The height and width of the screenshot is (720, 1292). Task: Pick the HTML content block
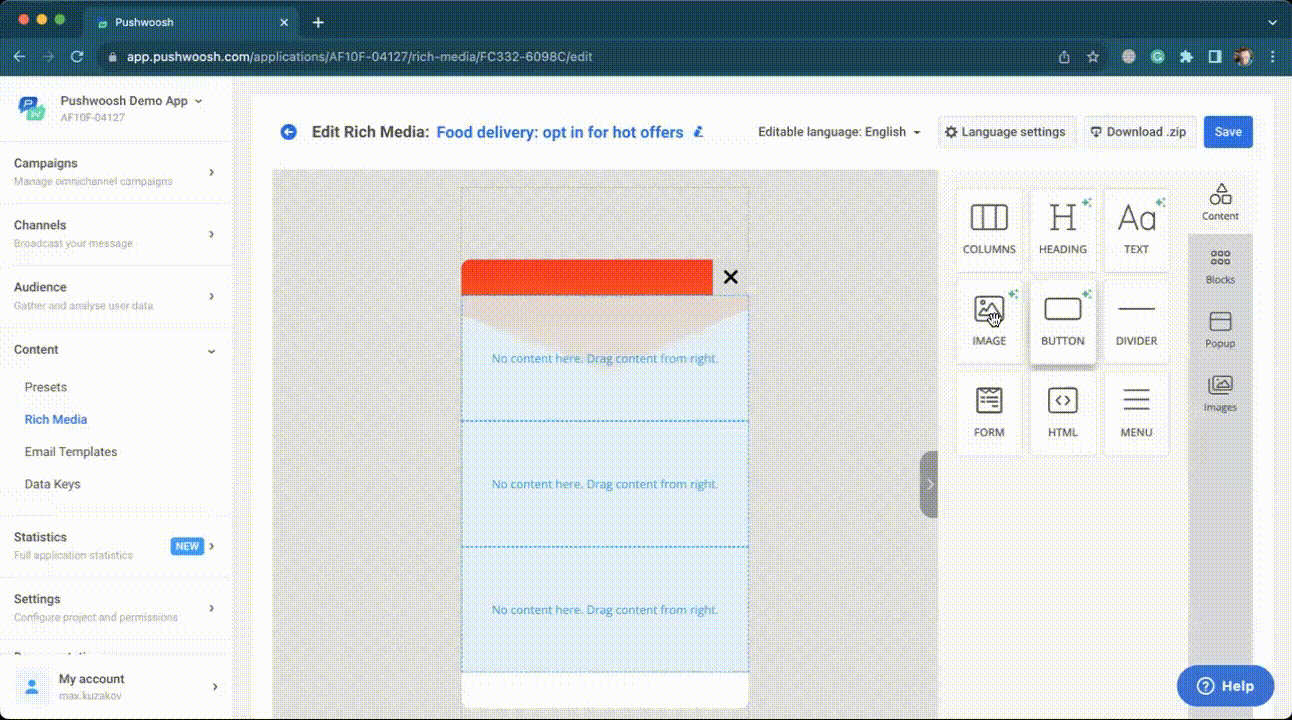[x=1062, y=413]
